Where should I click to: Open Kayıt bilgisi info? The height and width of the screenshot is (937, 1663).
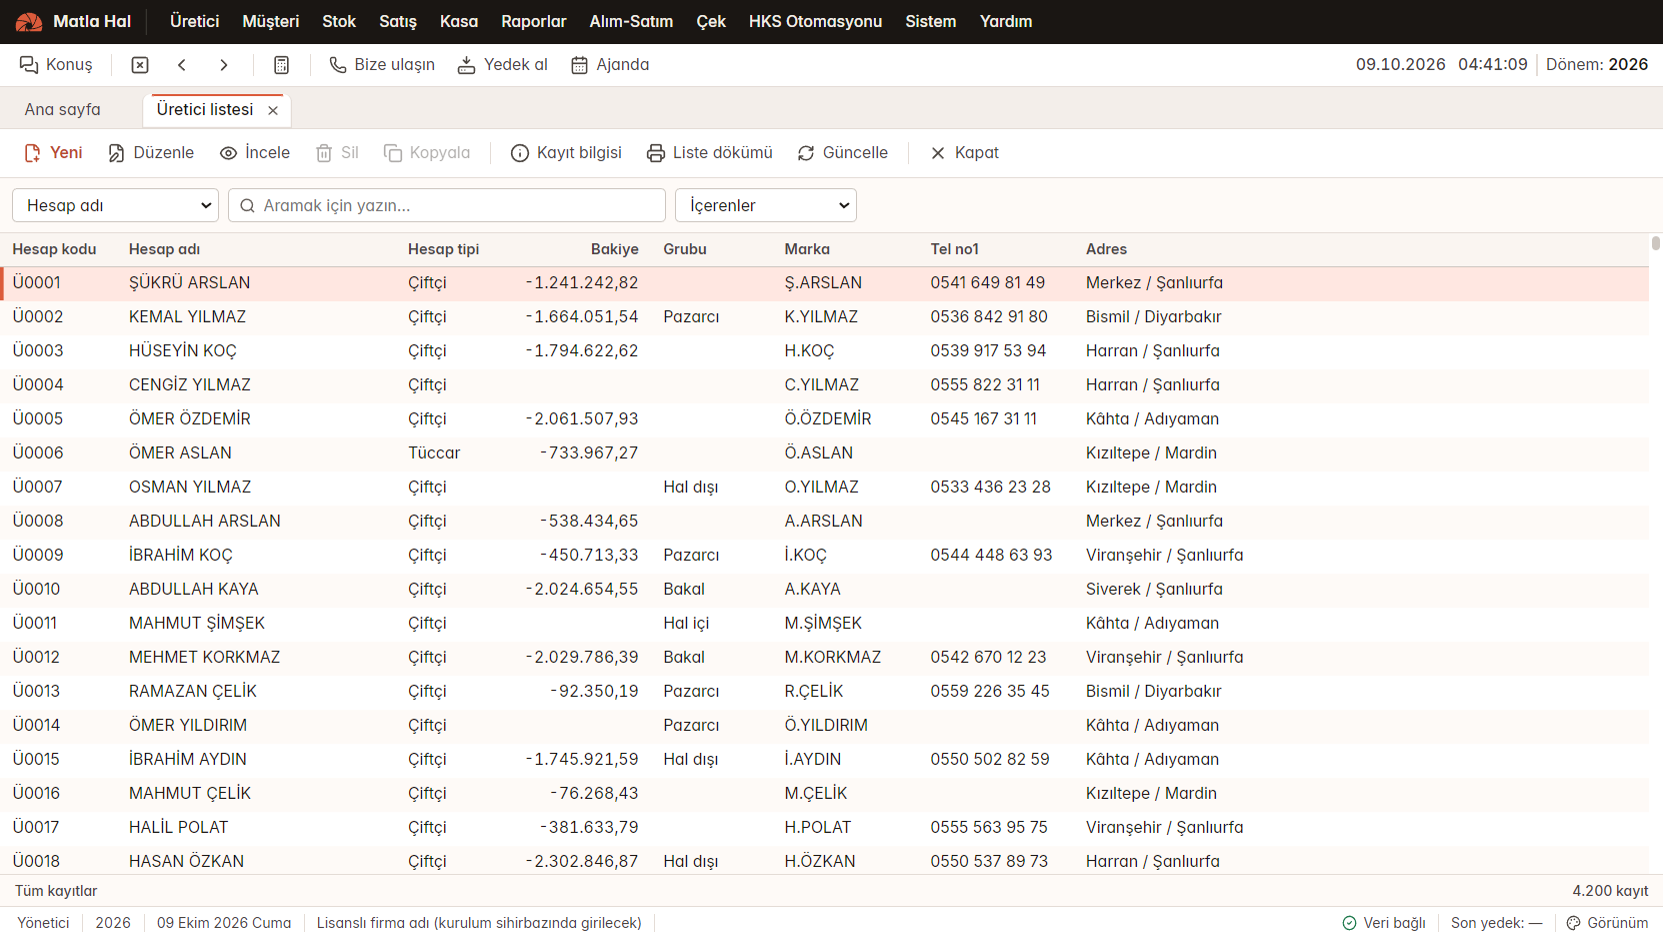point(566,153)
